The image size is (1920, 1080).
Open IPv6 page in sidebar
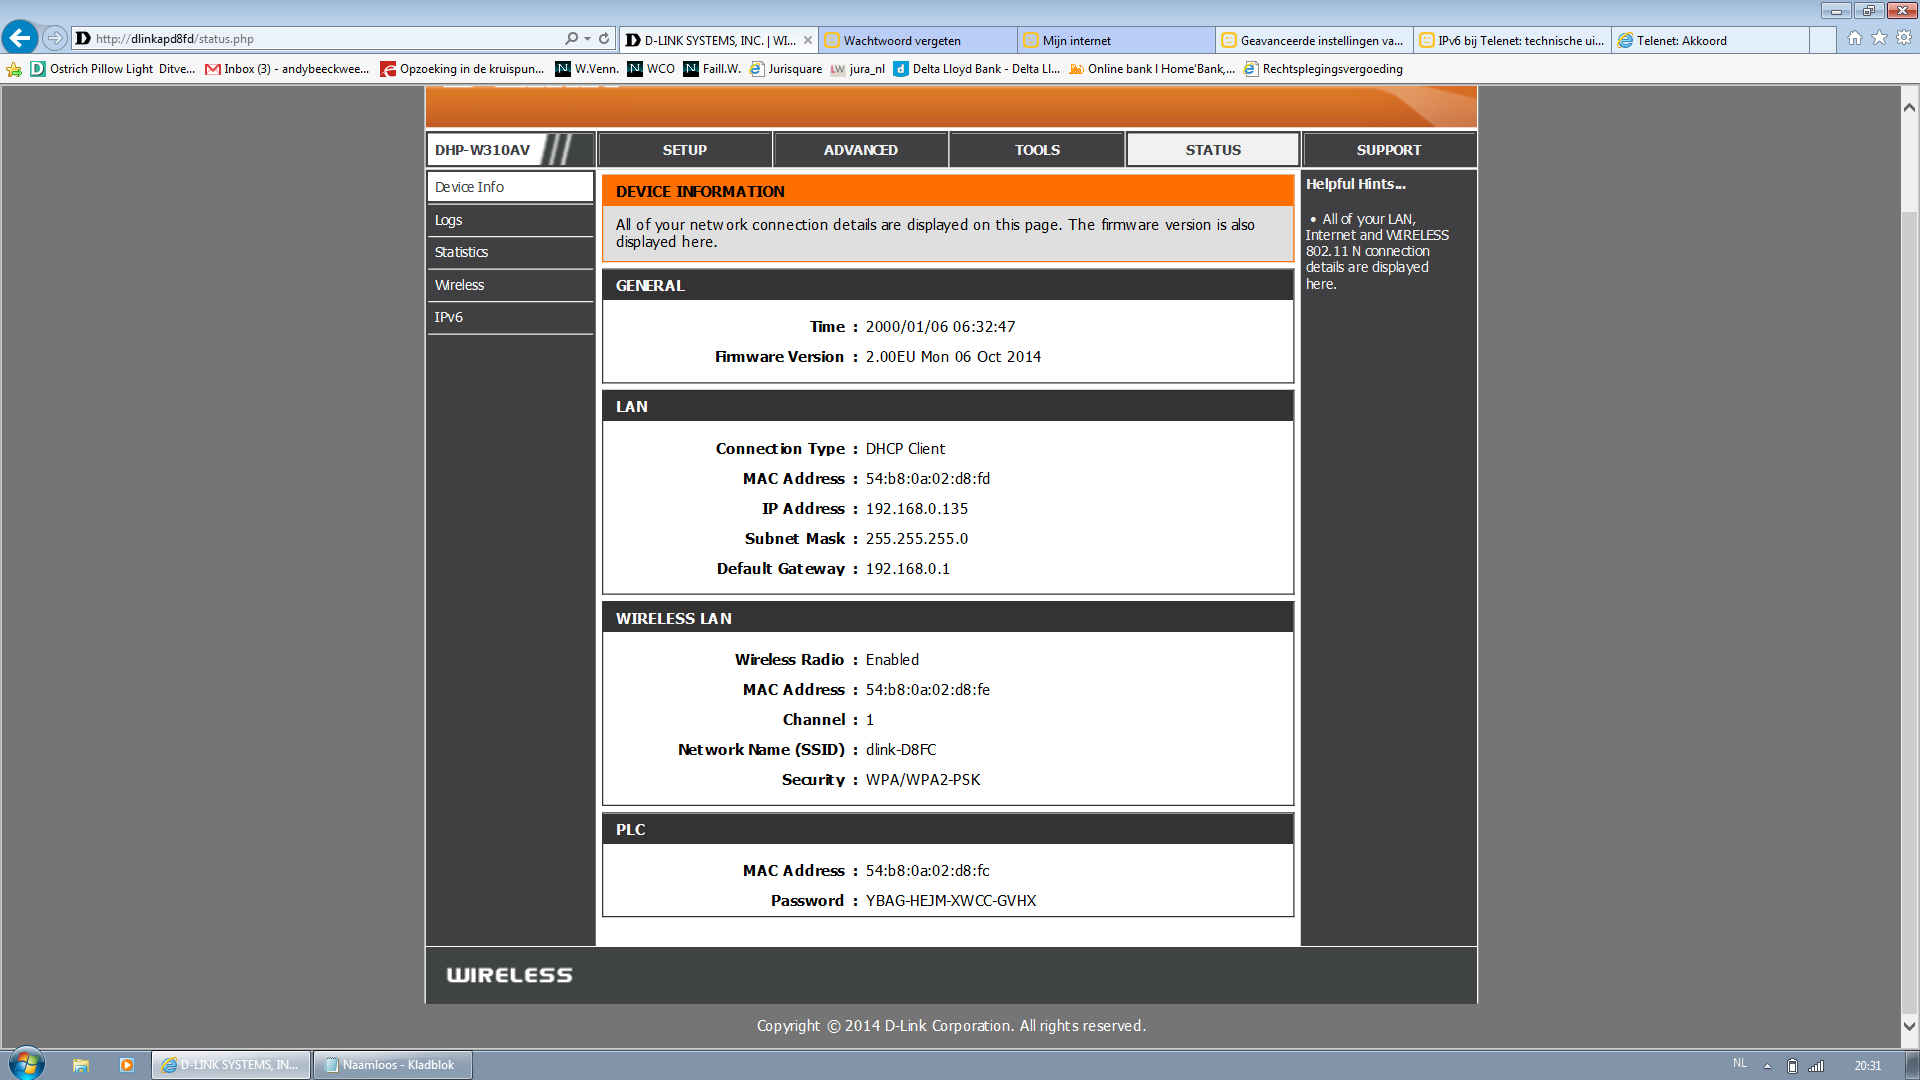click(510, 317)
